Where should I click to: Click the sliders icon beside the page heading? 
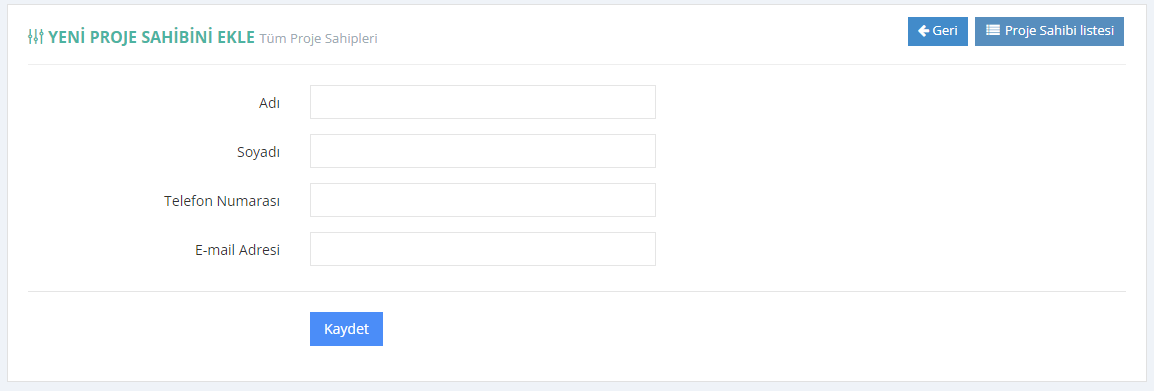[36, 37]
